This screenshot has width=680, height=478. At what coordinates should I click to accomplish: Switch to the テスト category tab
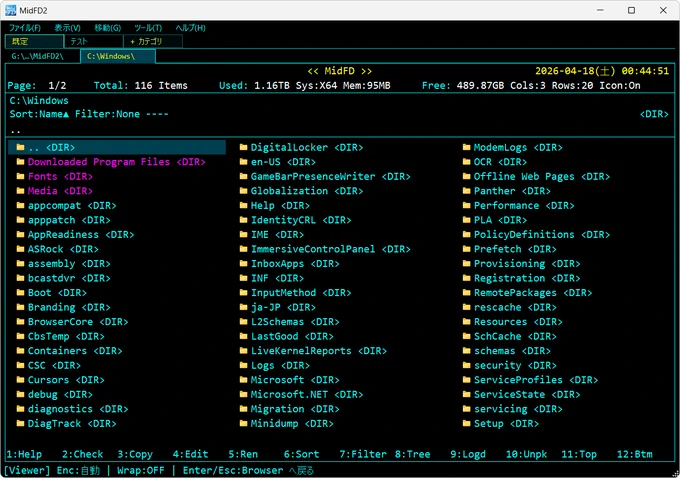(94, 41)
